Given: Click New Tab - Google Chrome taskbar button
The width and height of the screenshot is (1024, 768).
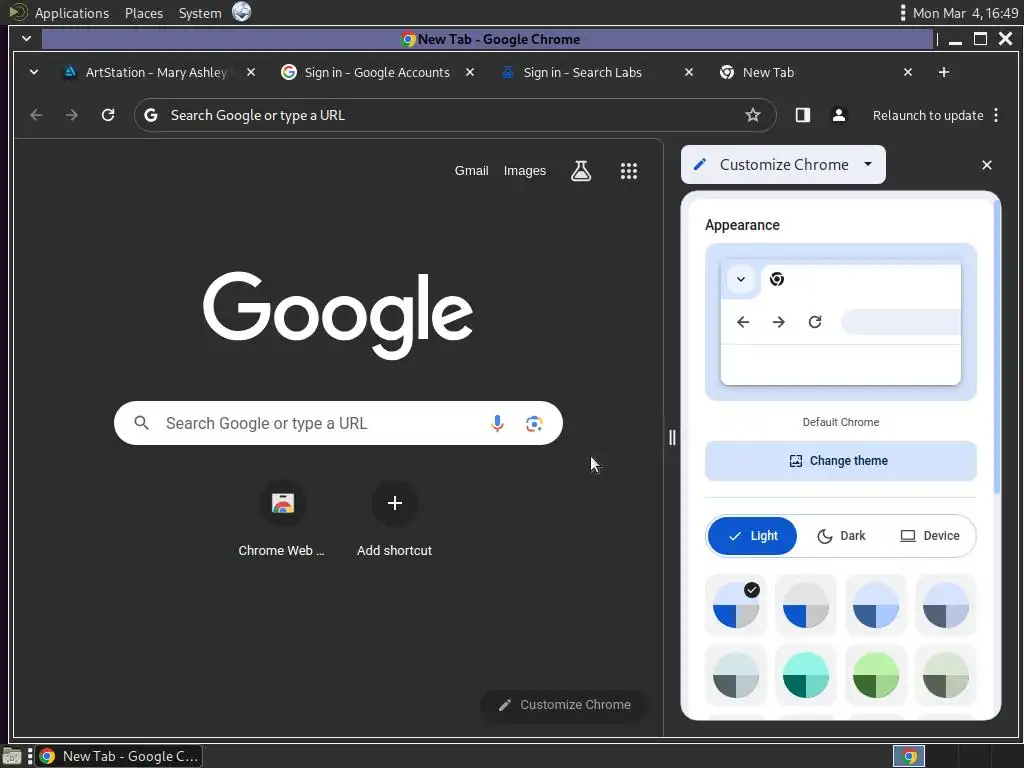Looking at the screenshot, I should [119, 756].
